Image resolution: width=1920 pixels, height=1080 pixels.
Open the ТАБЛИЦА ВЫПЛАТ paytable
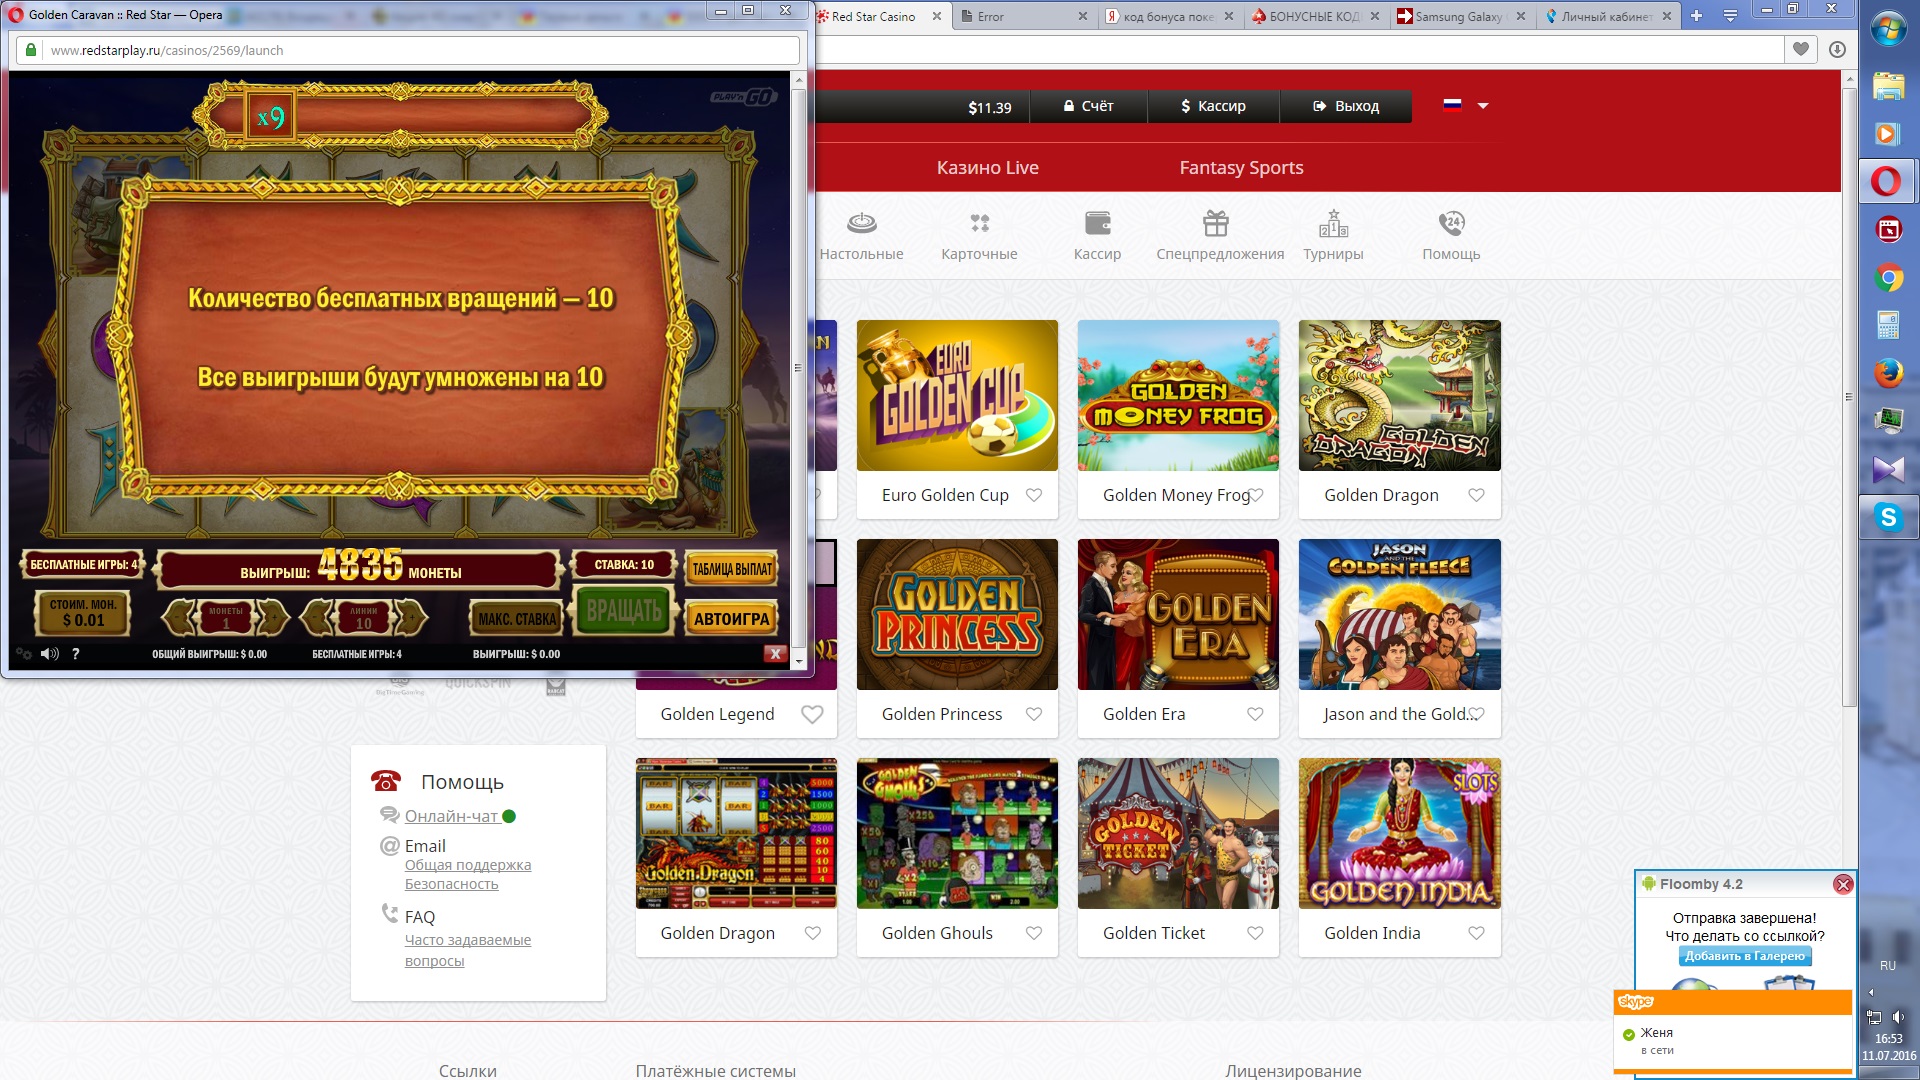coord(732,569)
